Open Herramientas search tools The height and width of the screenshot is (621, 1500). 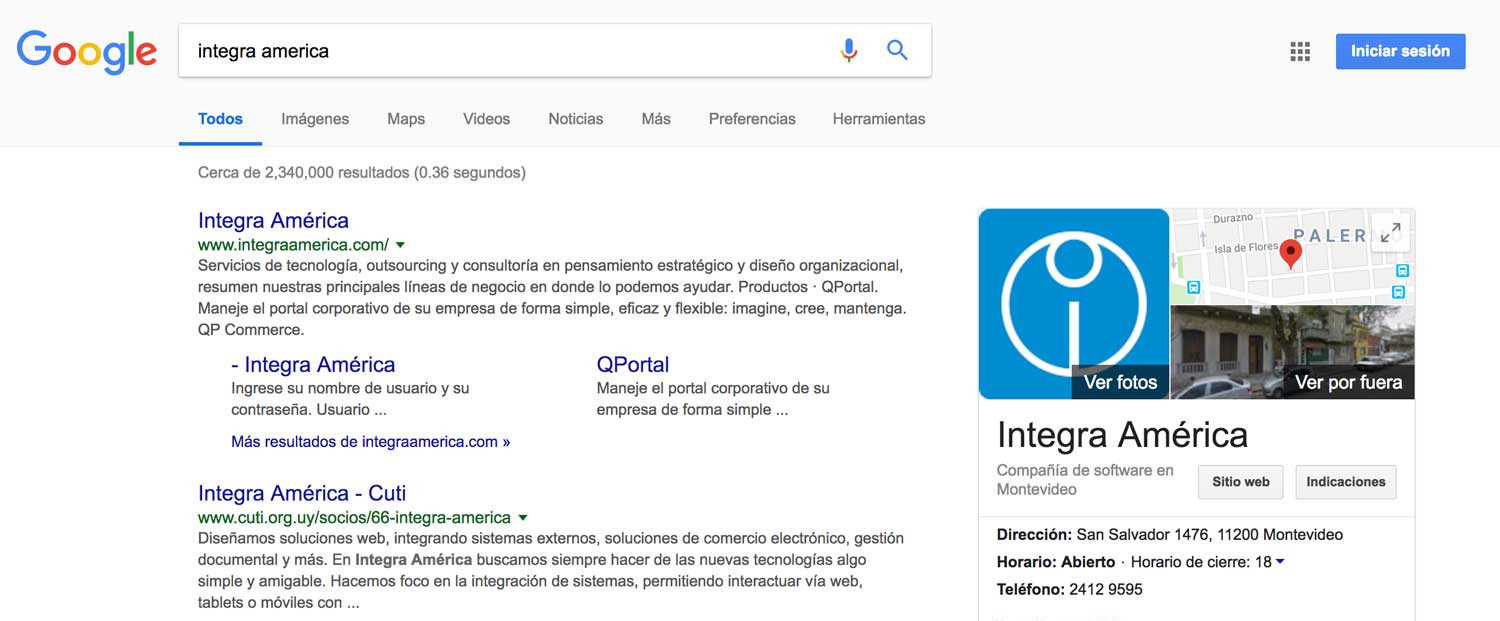(879, 119)
